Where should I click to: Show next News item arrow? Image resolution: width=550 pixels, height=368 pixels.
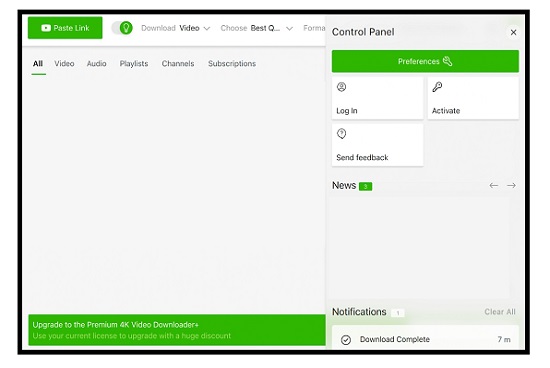[511, 185]
